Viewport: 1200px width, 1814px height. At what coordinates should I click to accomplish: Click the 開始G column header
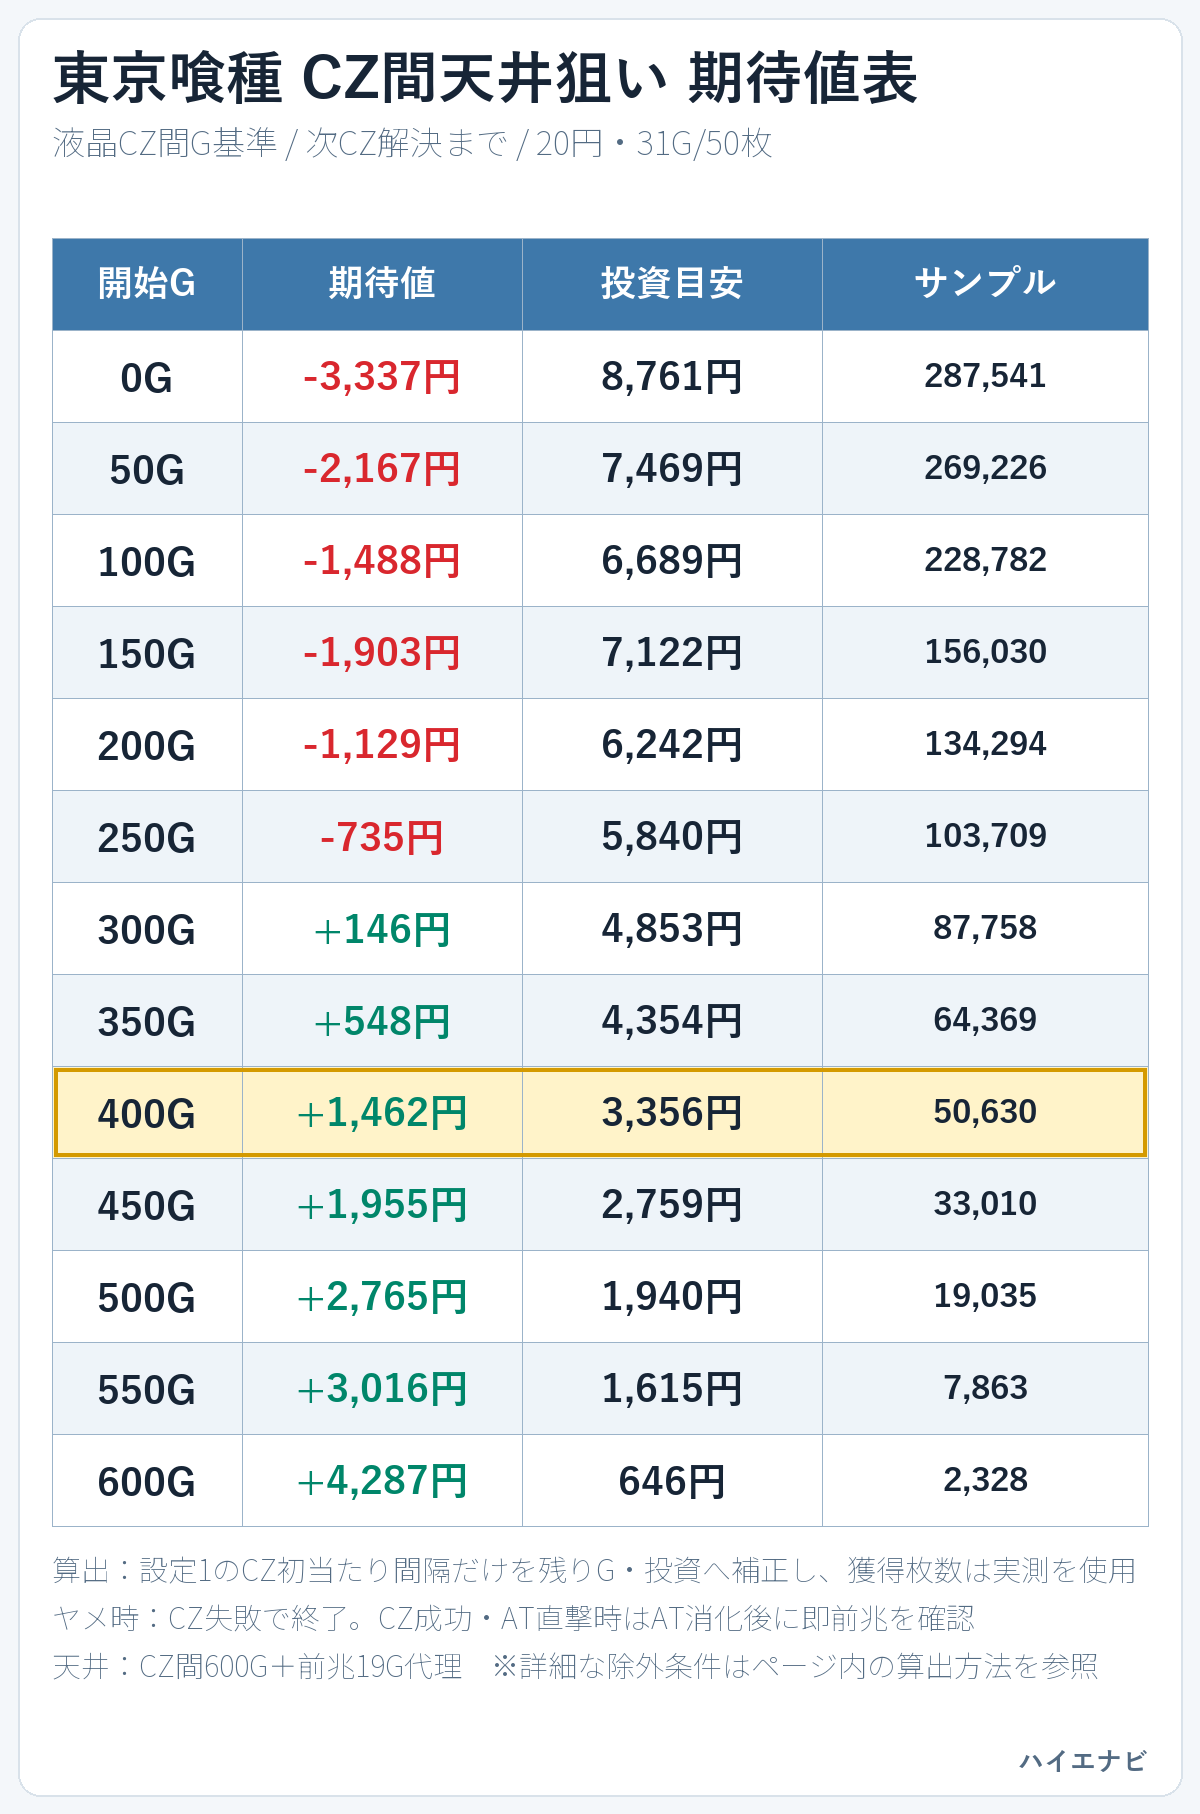point(147,284)
